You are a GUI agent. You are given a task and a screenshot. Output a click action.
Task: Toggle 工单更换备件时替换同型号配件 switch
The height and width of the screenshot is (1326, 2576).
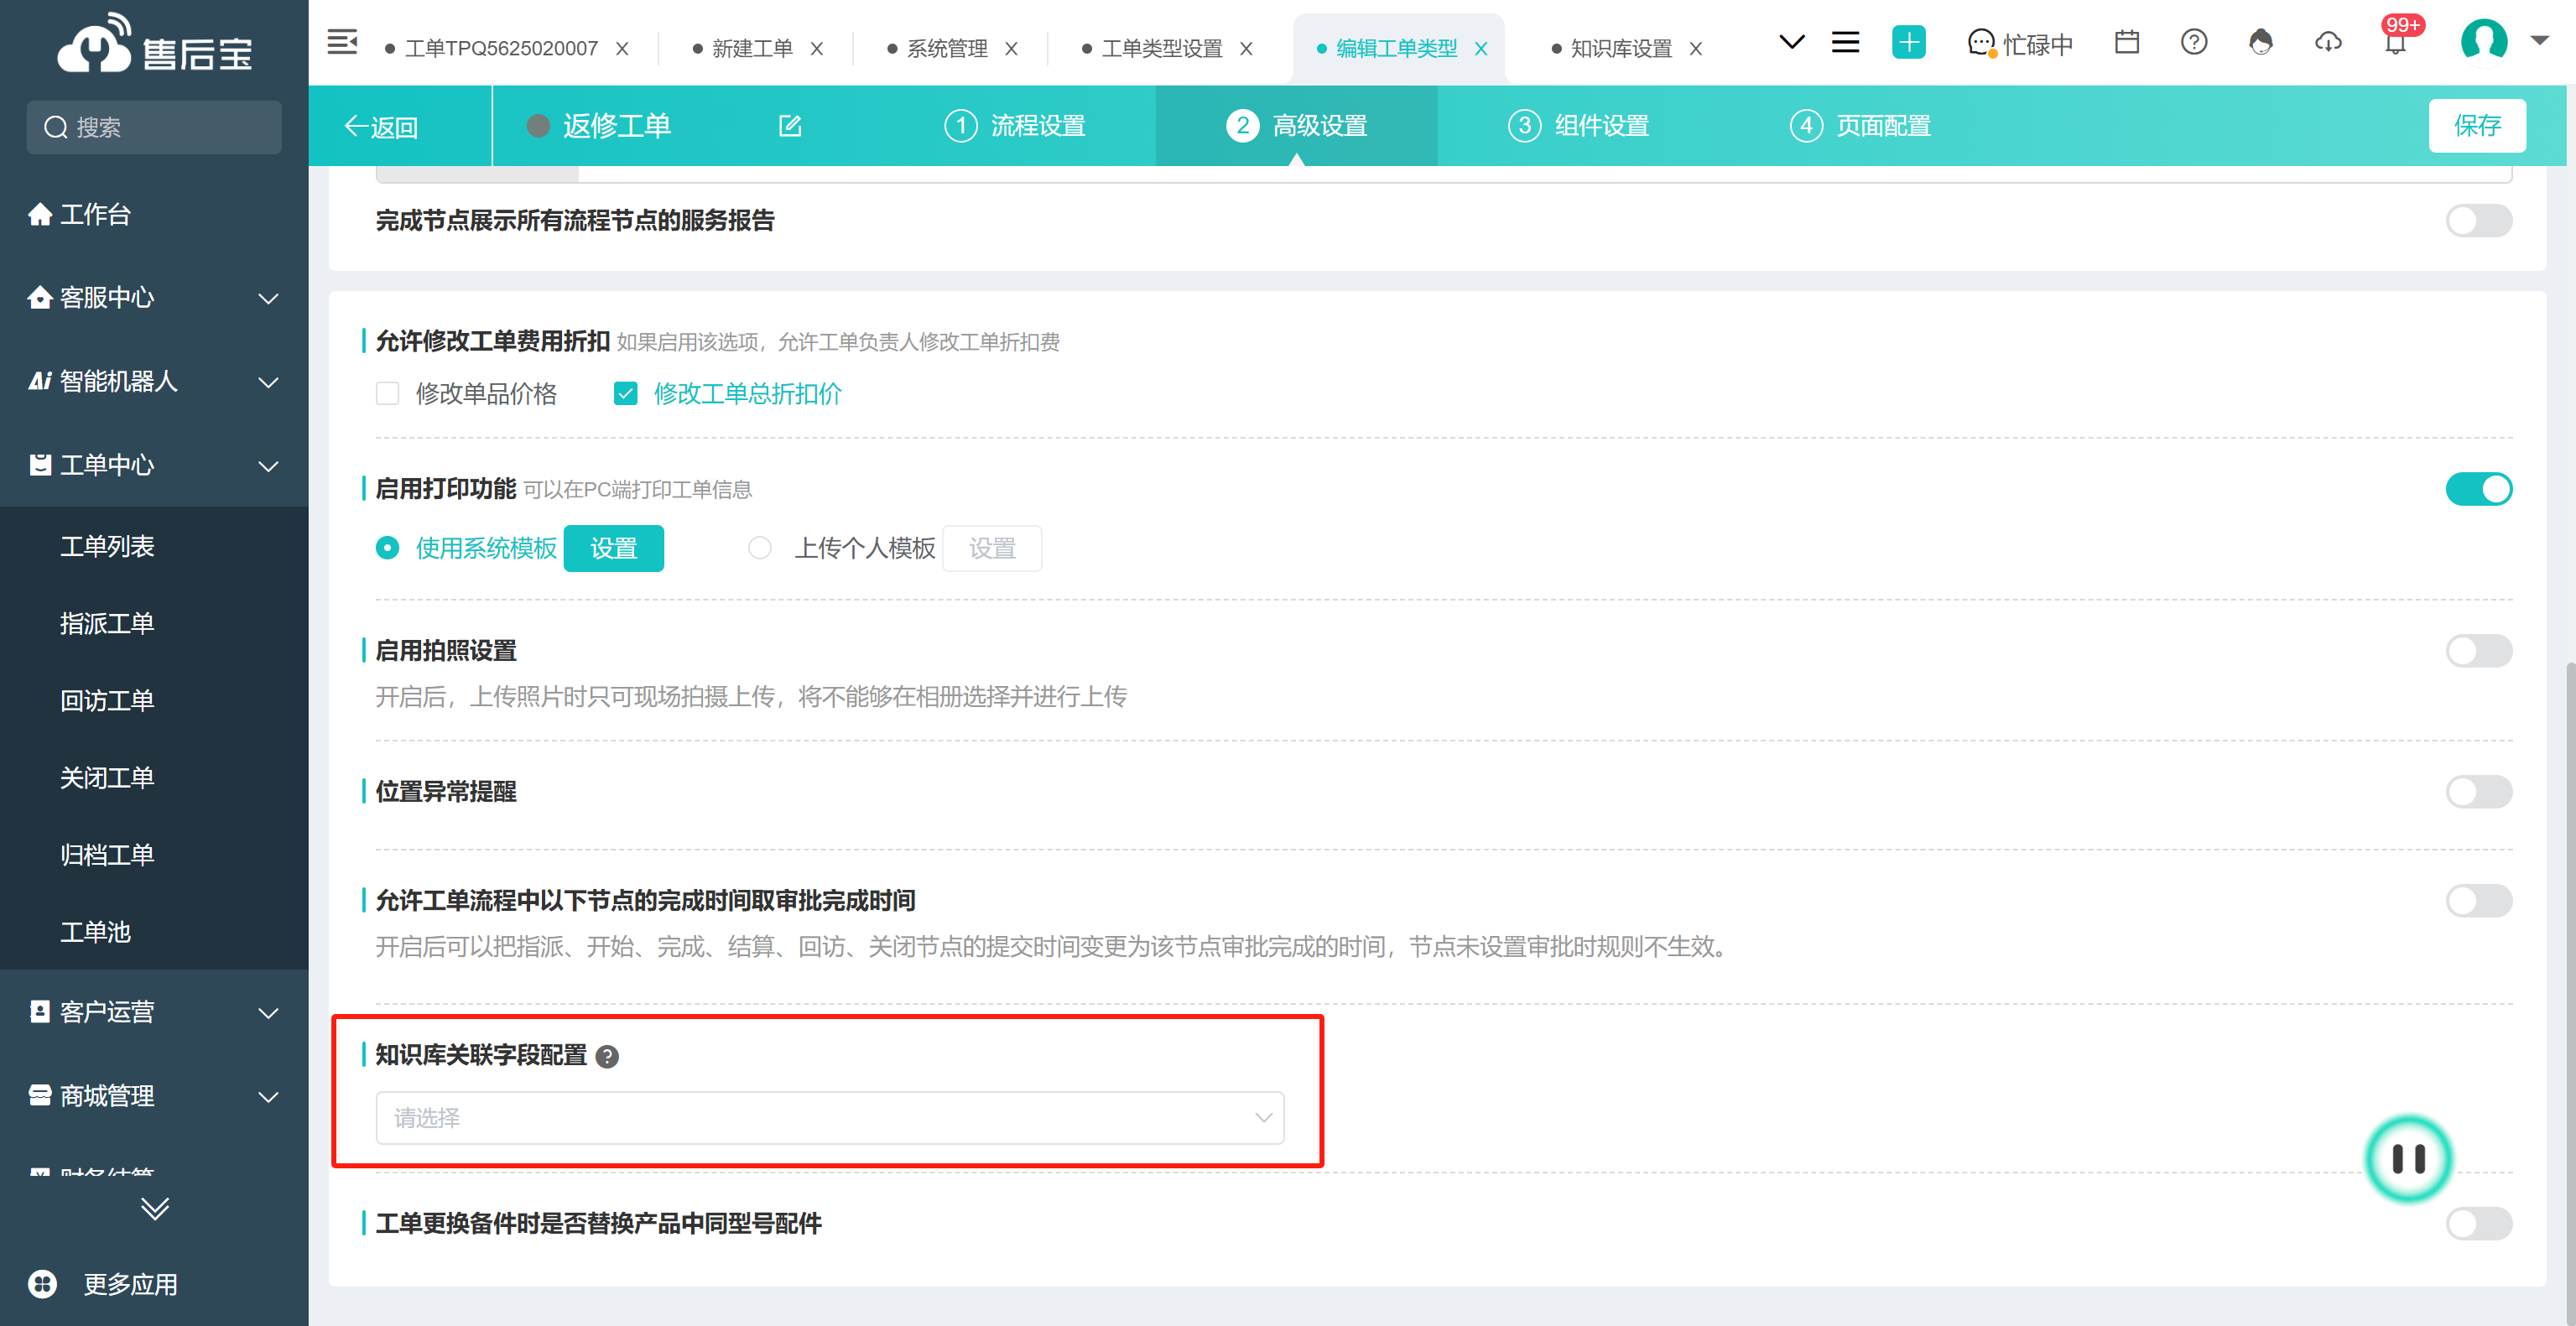click(2478, 1223)
